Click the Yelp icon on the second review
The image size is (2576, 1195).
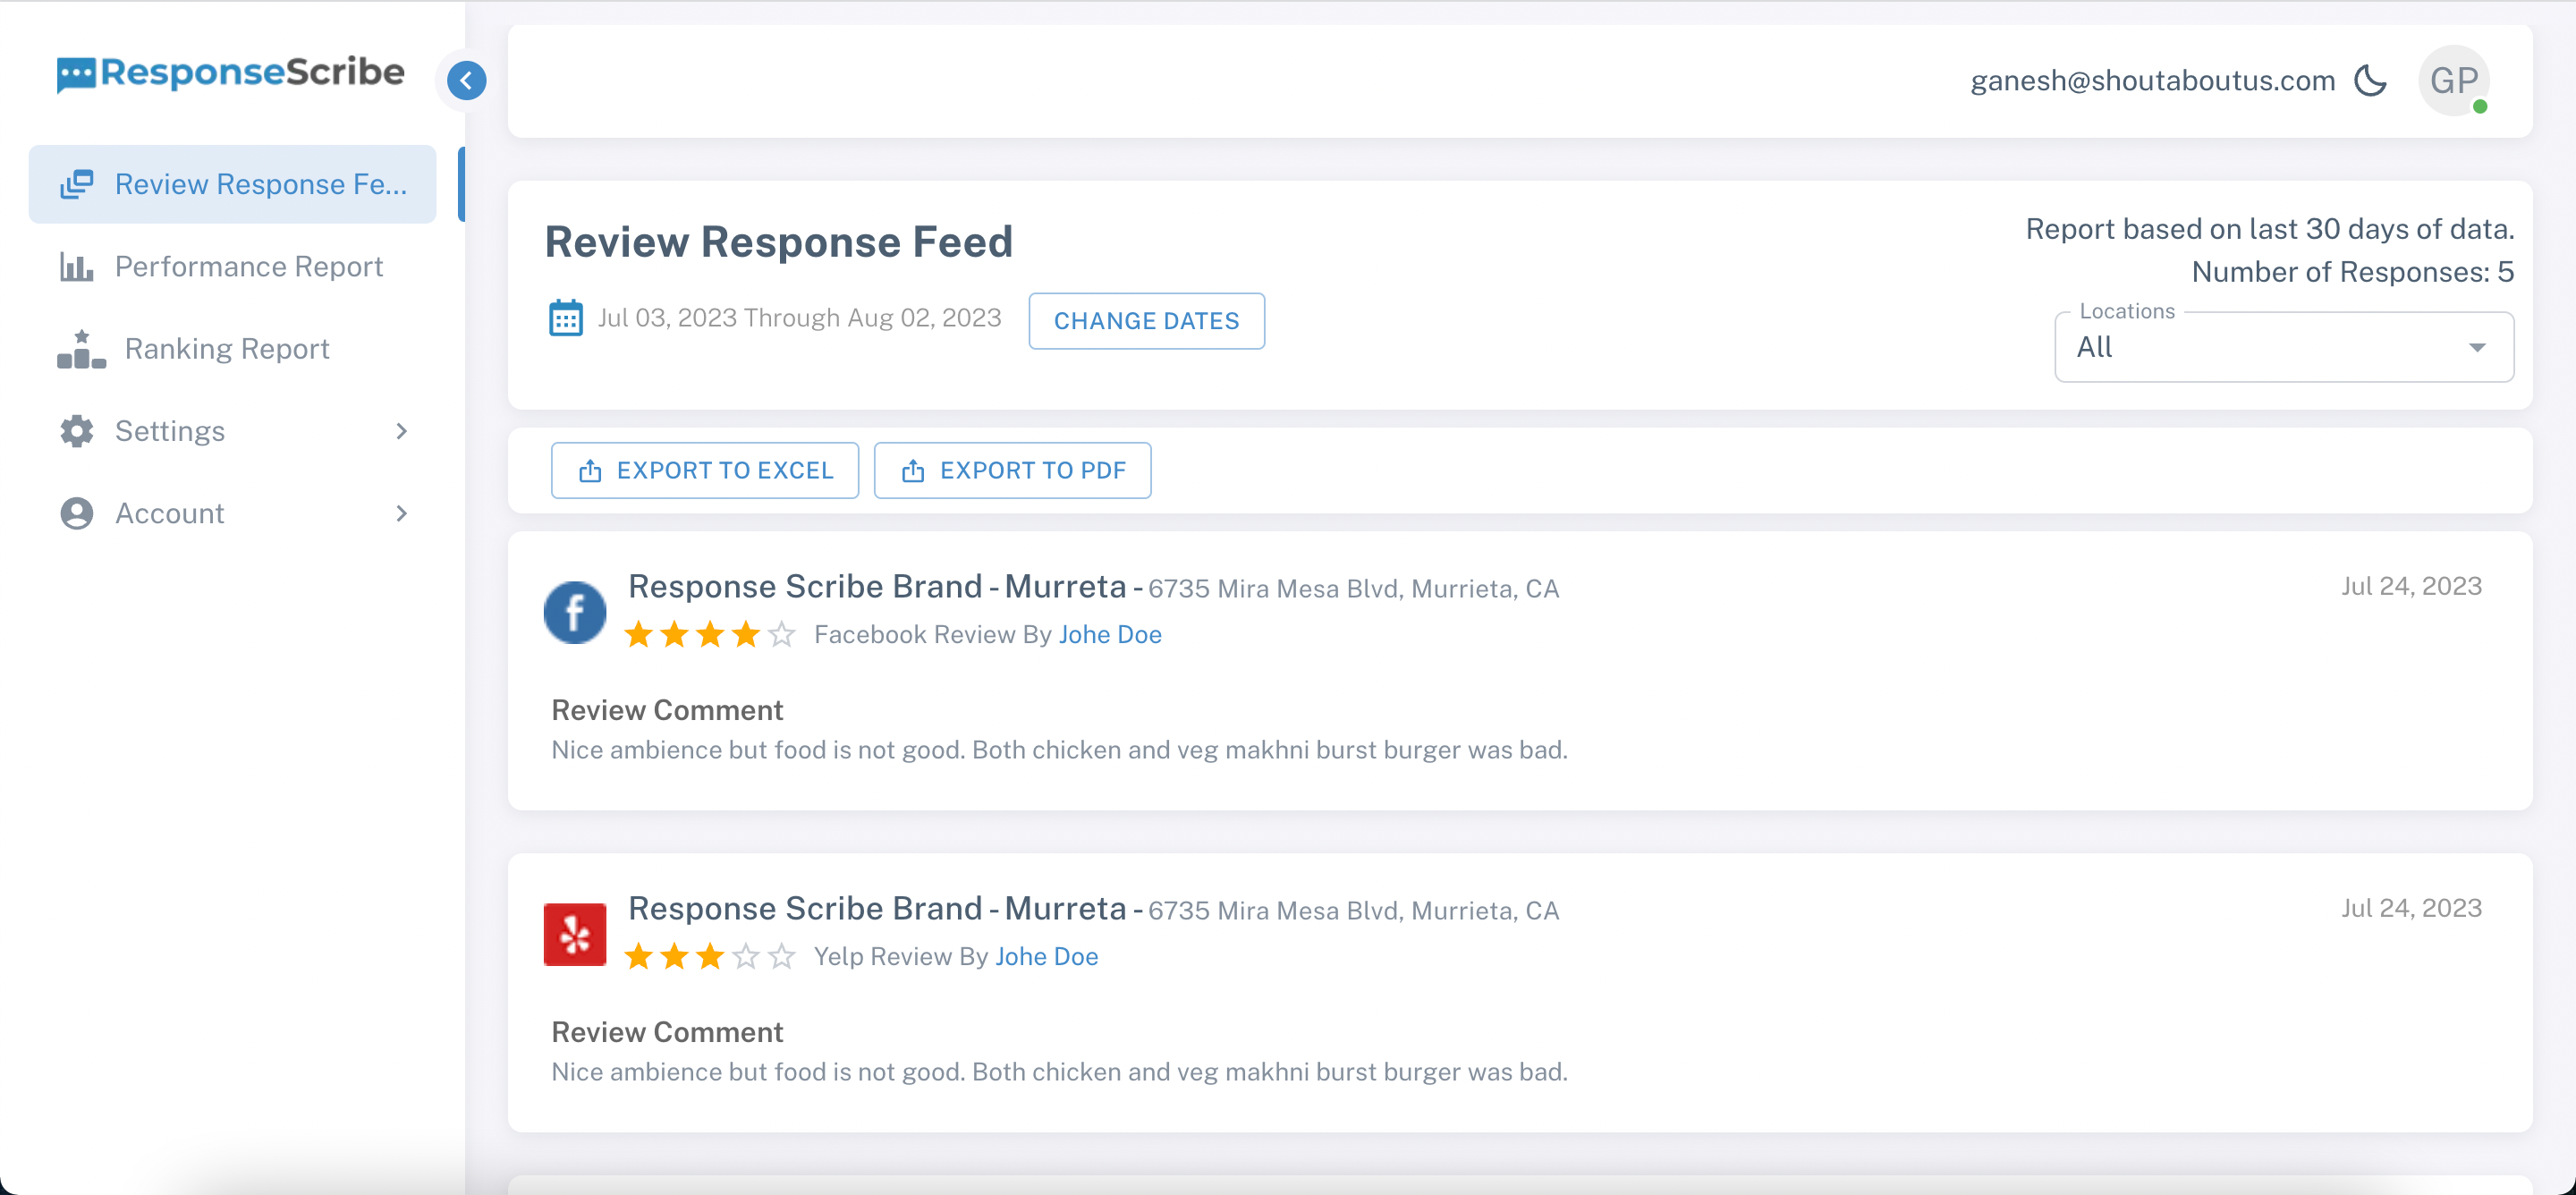pos(575,933)
